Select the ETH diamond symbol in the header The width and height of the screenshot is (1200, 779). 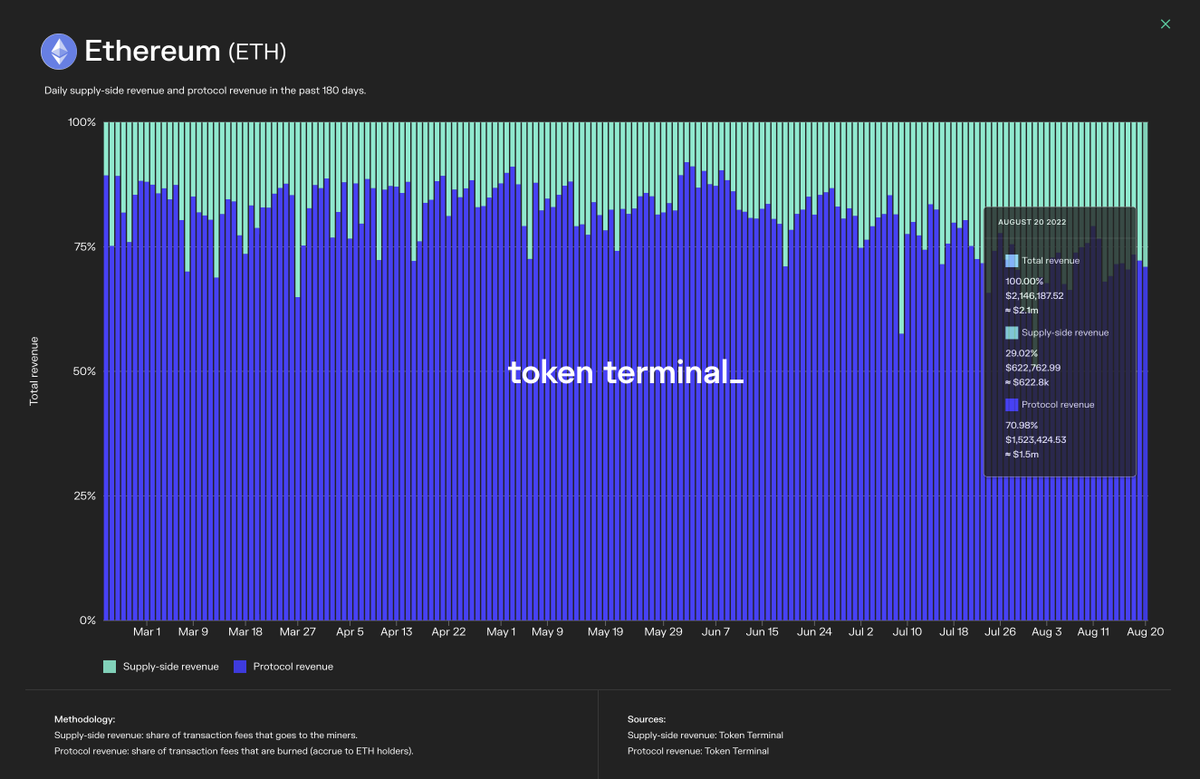60,51
